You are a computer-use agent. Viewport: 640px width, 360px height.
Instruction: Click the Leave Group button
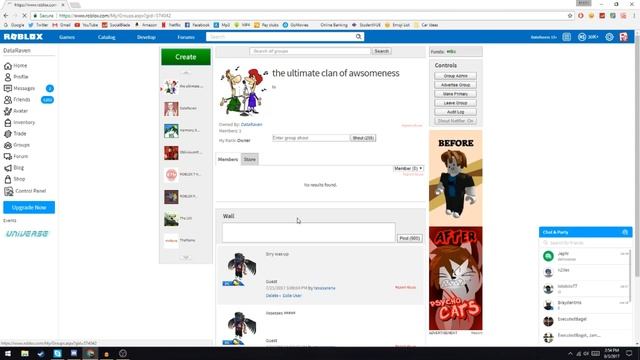pos(456,103)
